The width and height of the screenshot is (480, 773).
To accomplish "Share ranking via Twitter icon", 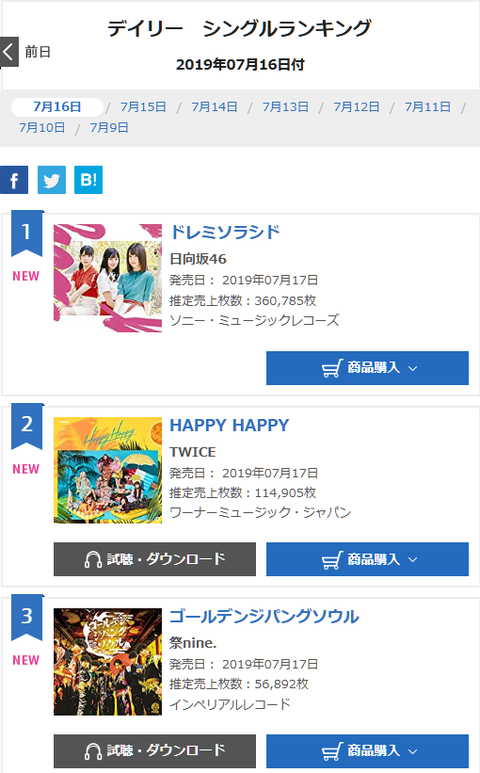I will [51, 180].
